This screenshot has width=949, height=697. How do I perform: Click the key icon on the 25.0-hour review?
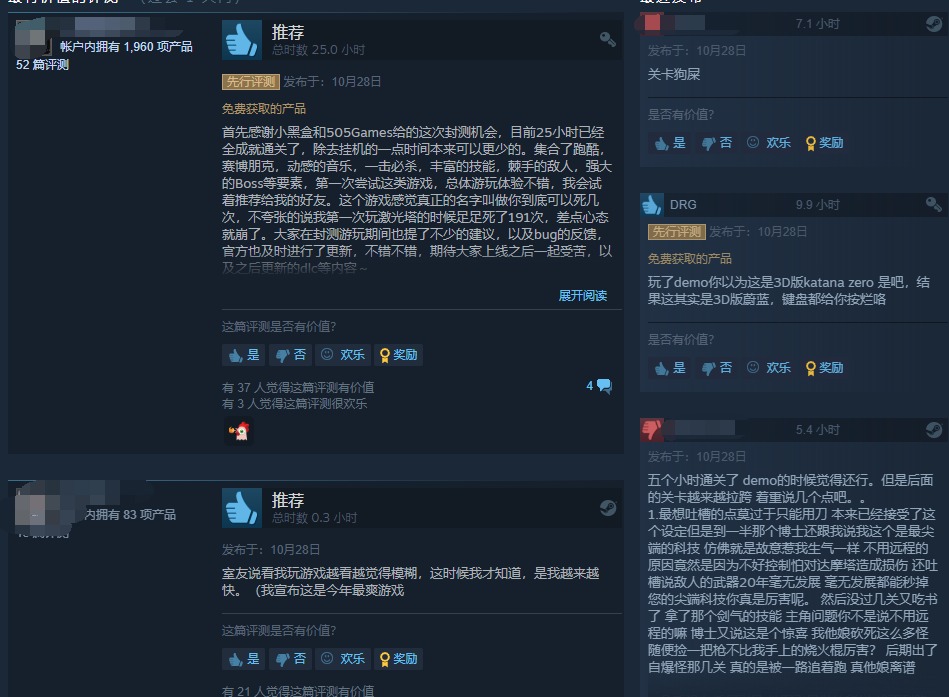tap(608, 39)
